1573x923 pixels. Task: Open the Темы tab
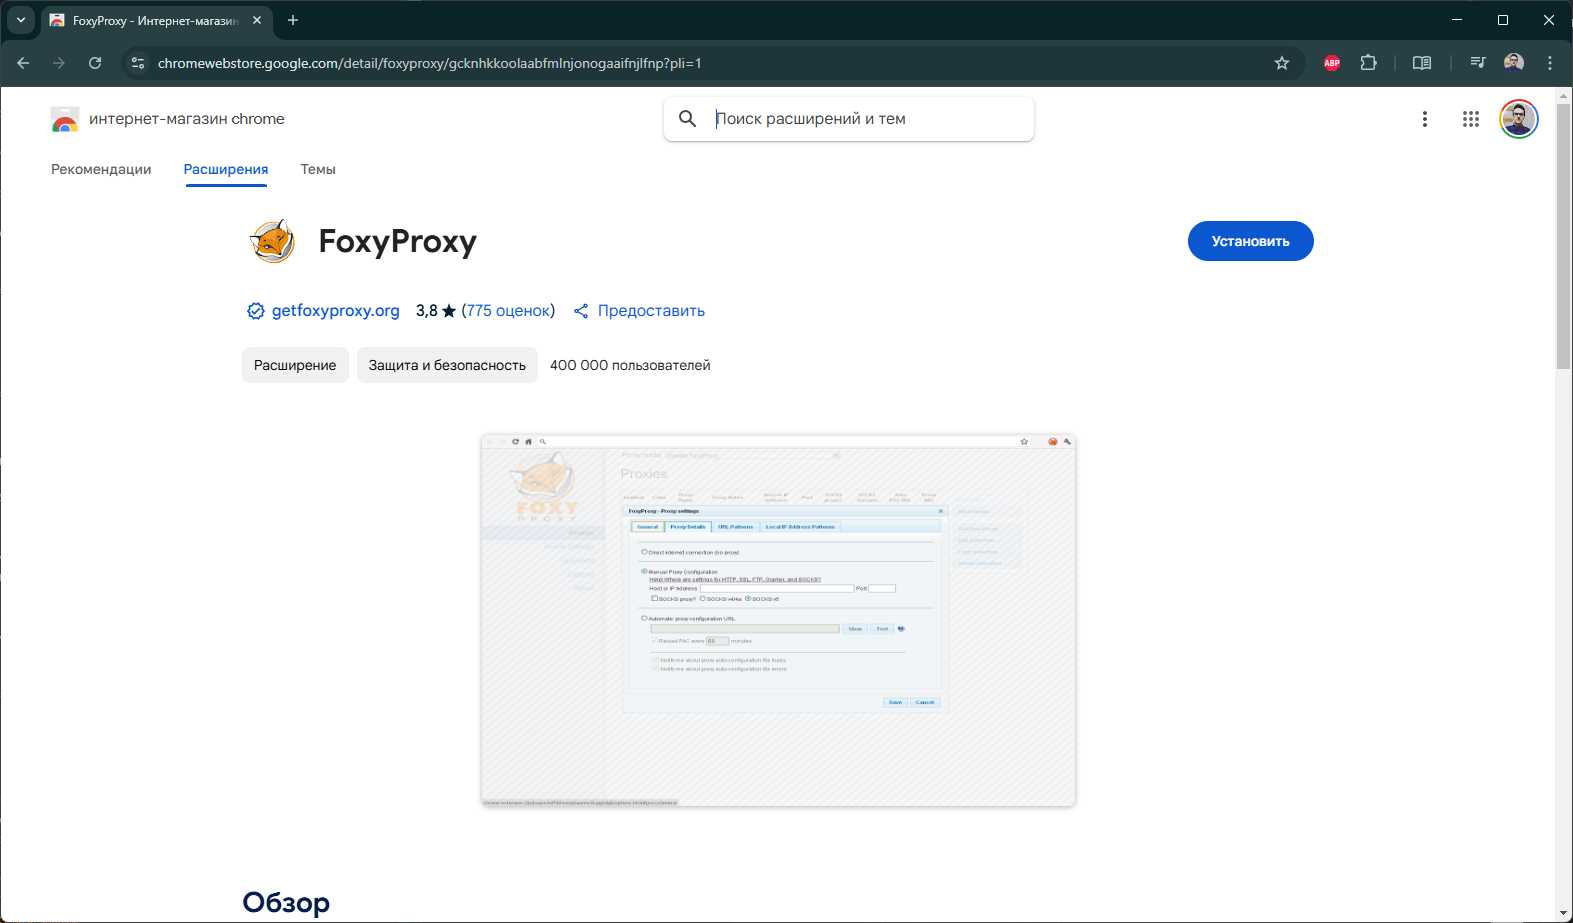[318, 169]
